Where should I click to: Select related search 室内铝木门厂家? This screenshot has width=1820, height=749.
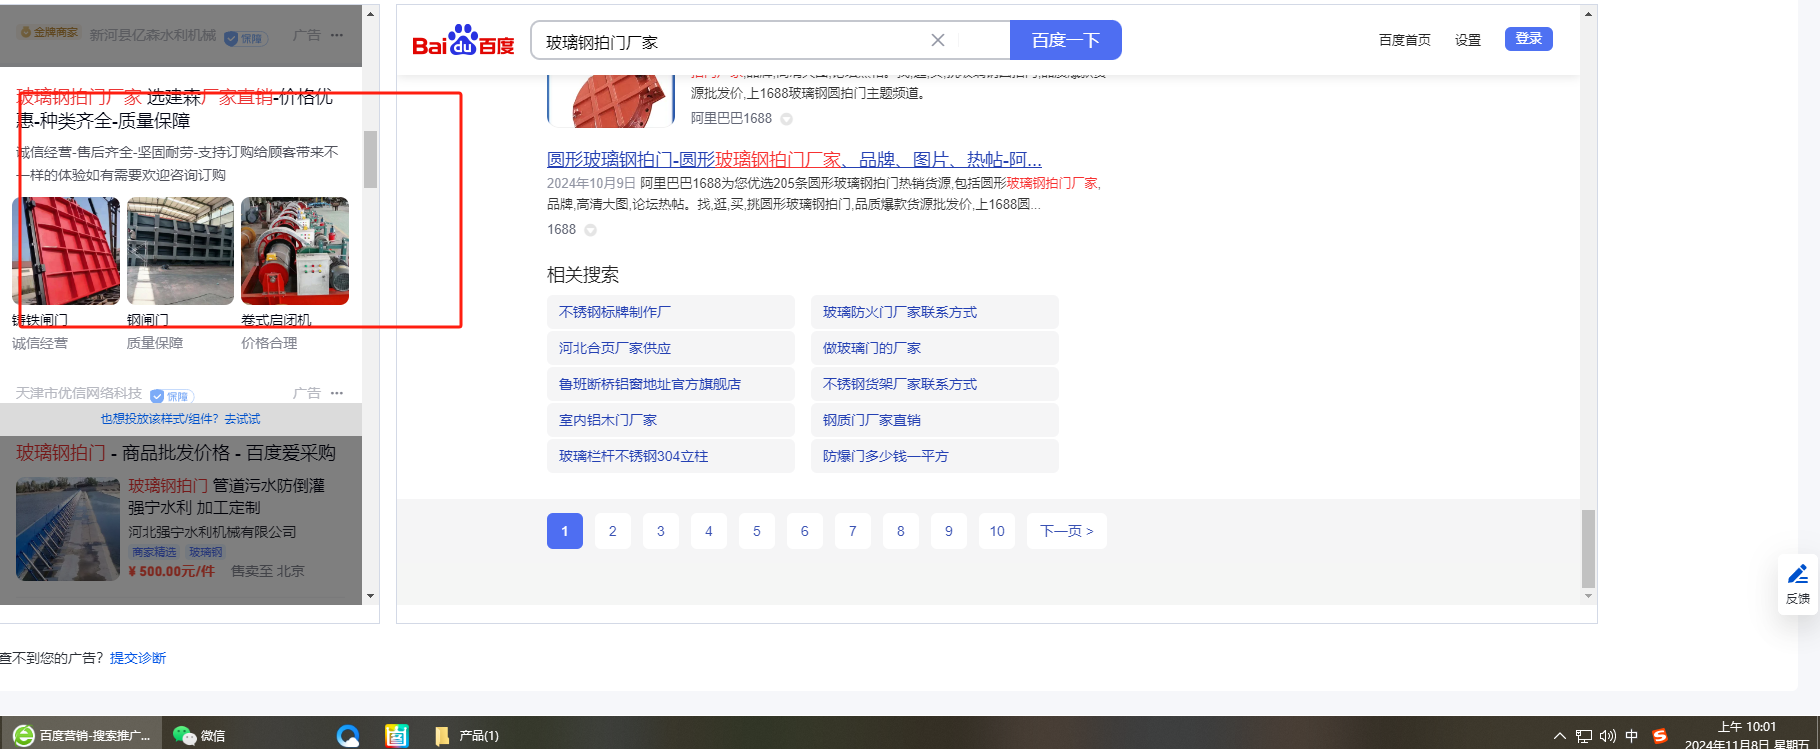click(671, 420)
